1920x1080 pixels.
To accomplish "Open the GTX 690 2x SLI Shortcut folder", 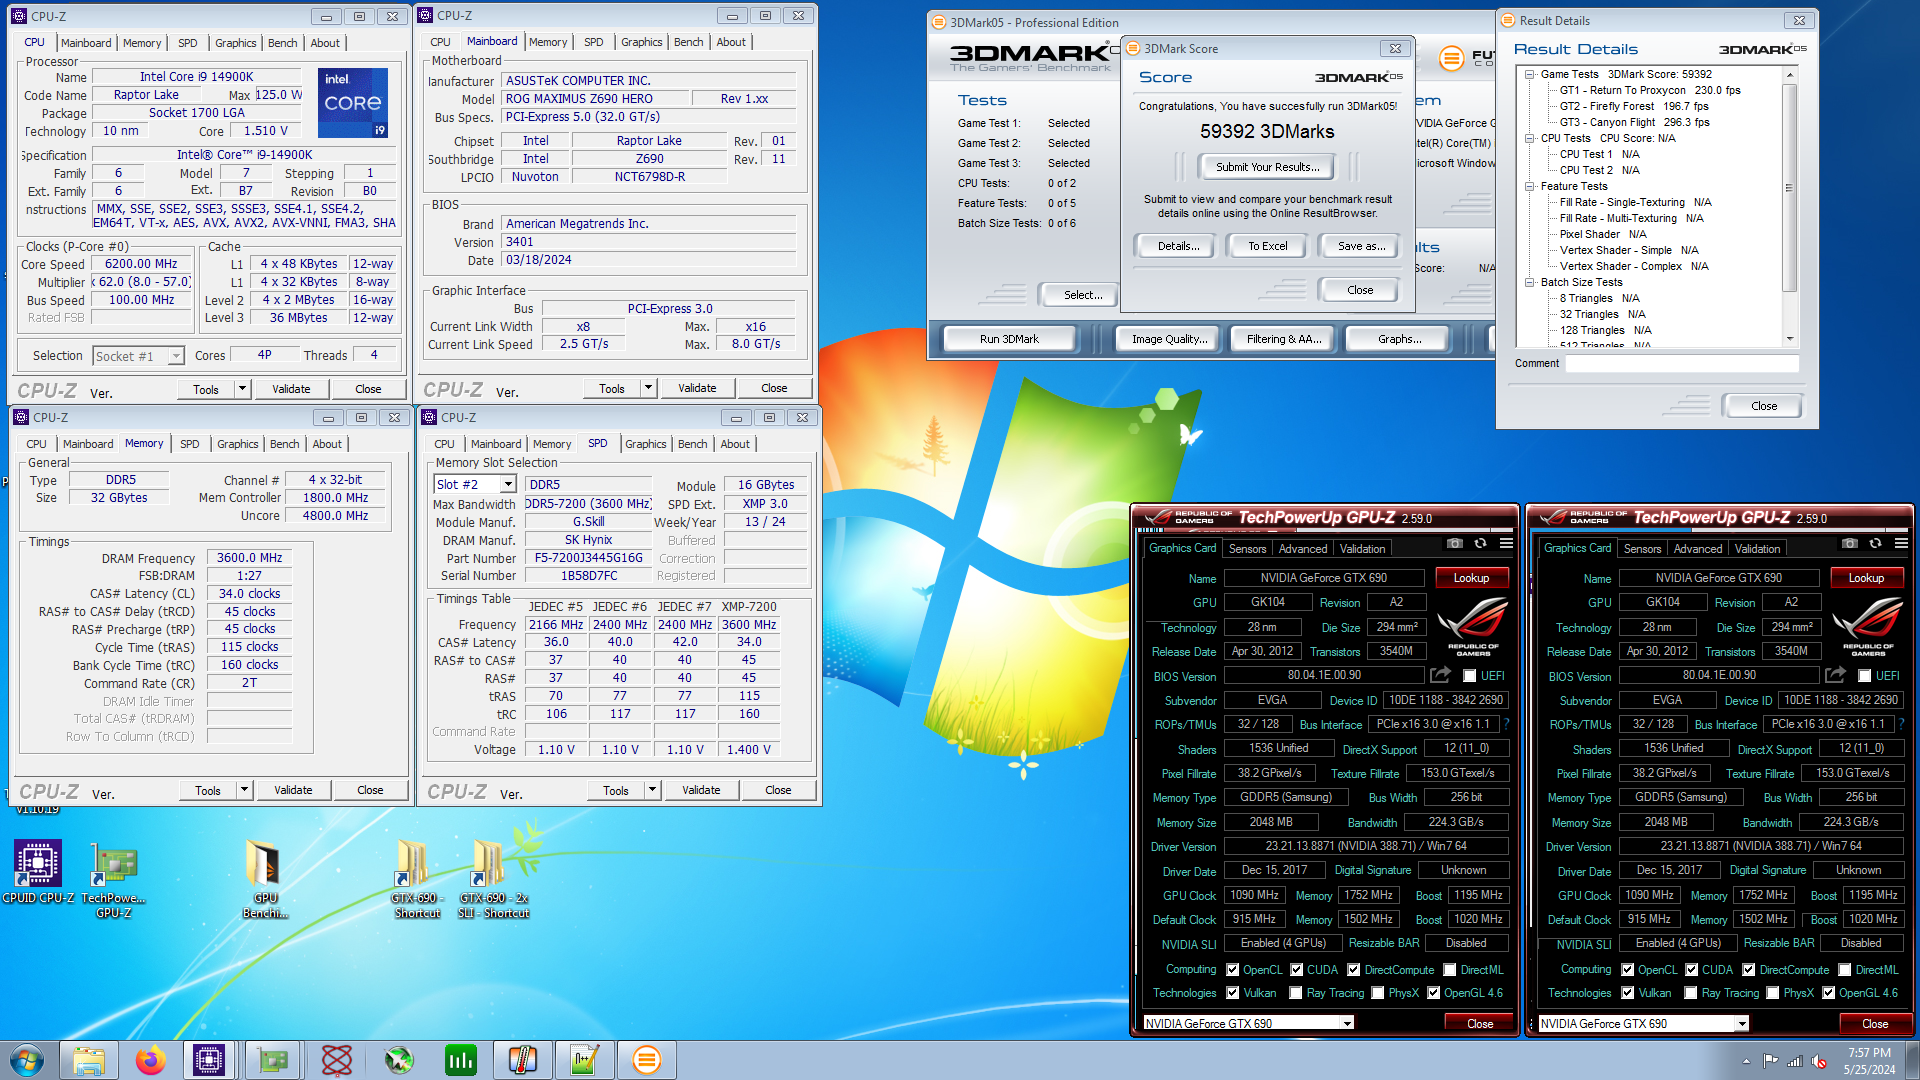I will click(494, 880).
